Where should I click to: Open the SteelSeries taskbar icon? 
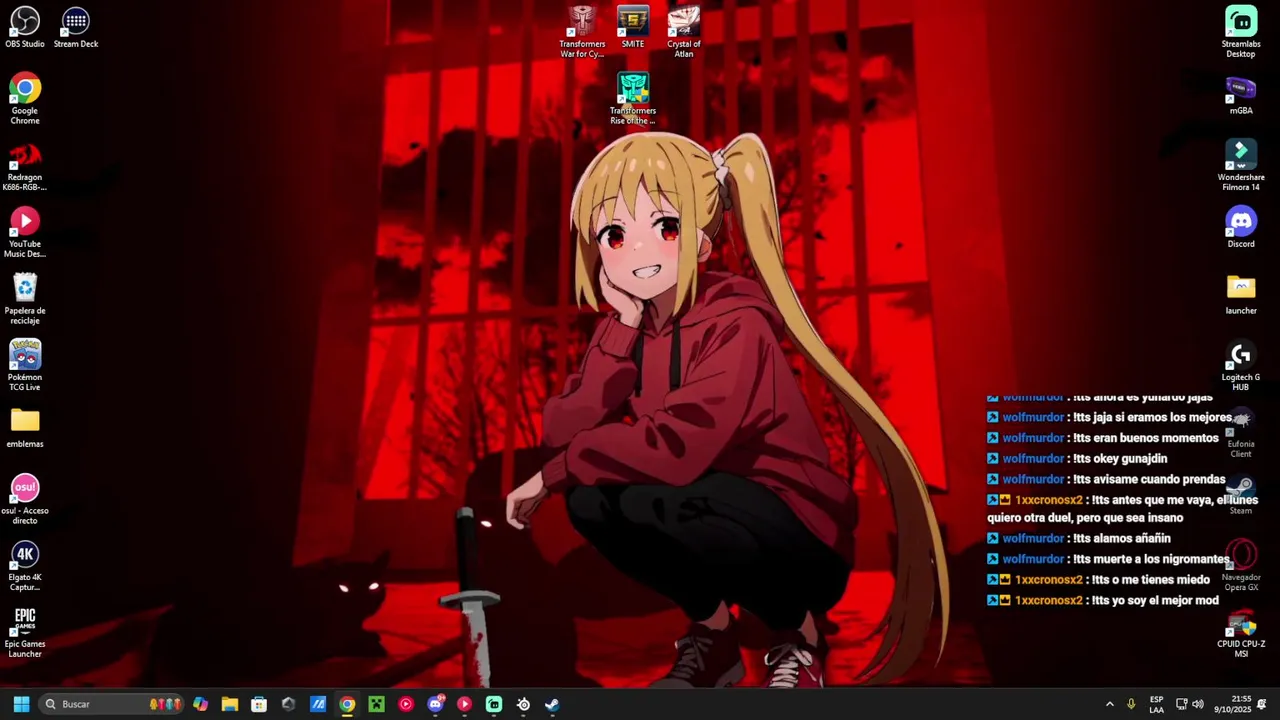[523, 704]
